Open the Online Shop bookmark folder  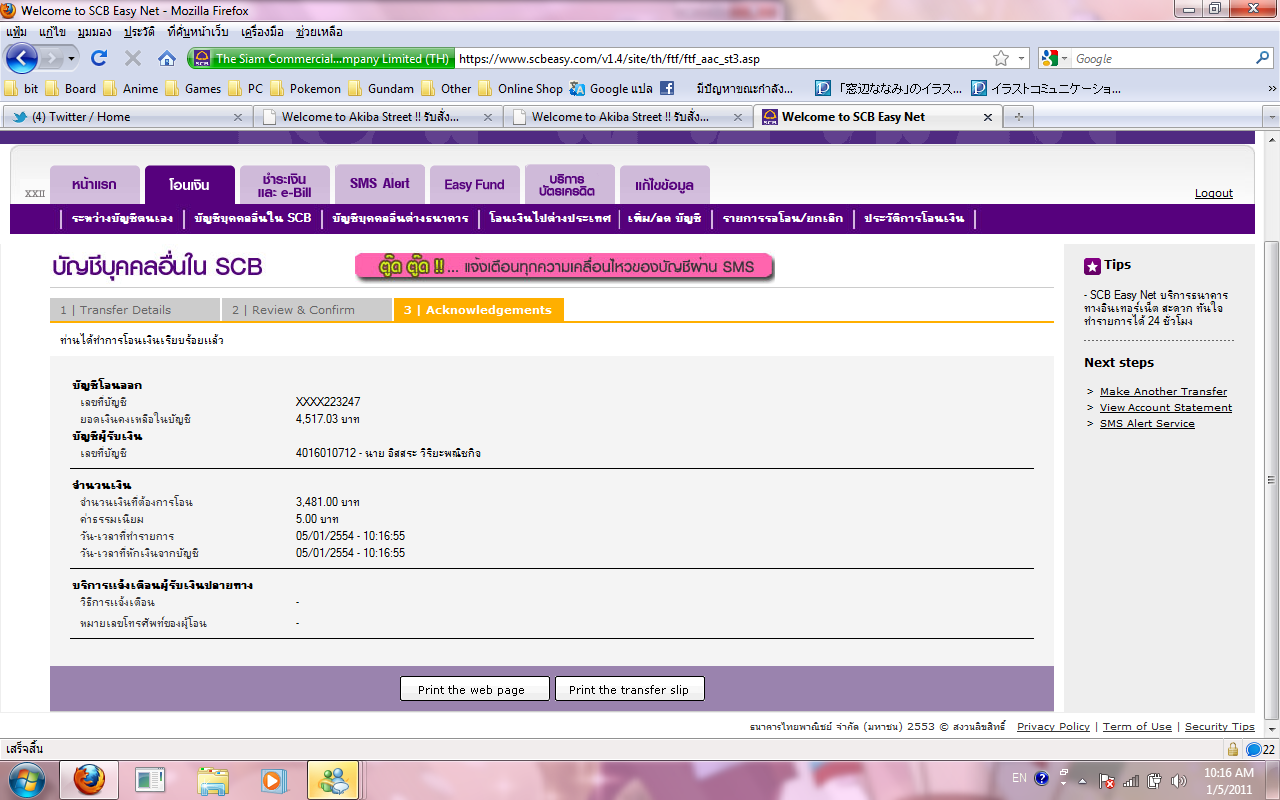pyautogui.click(x=520, y=88)
